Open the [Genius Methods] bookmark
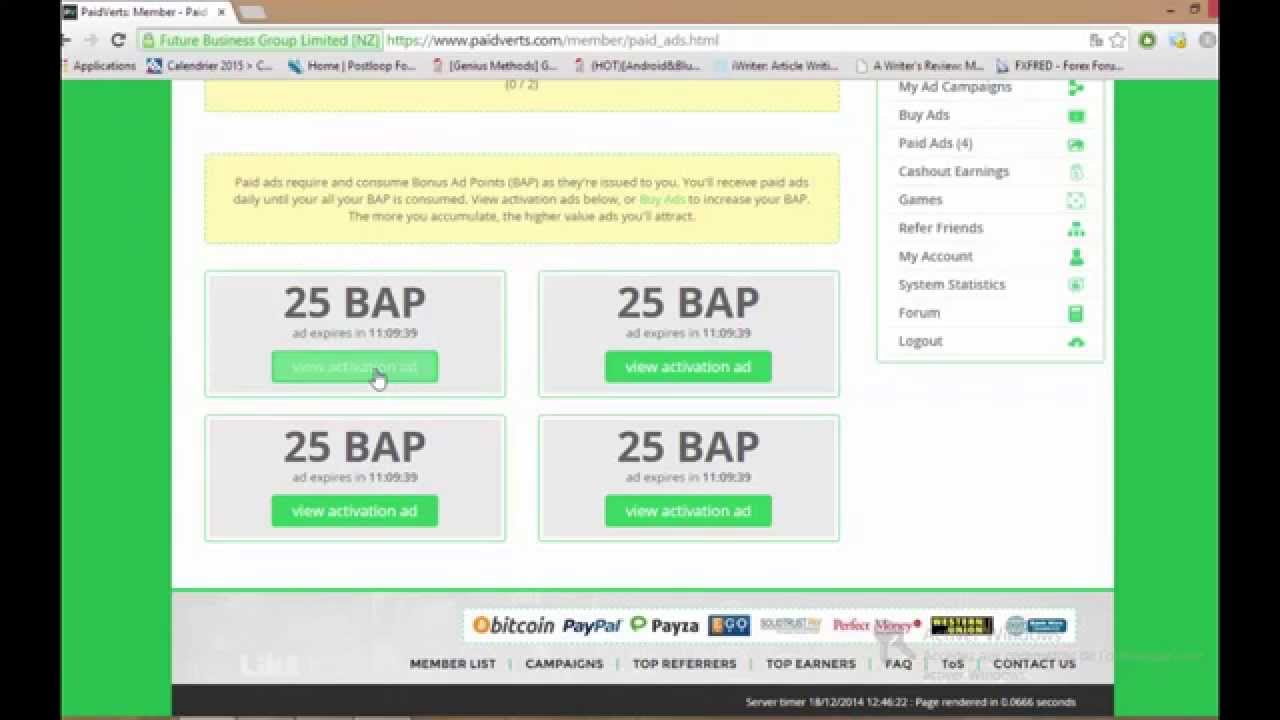This screenshot has width=1280, height=720. [x=495, y=66]
